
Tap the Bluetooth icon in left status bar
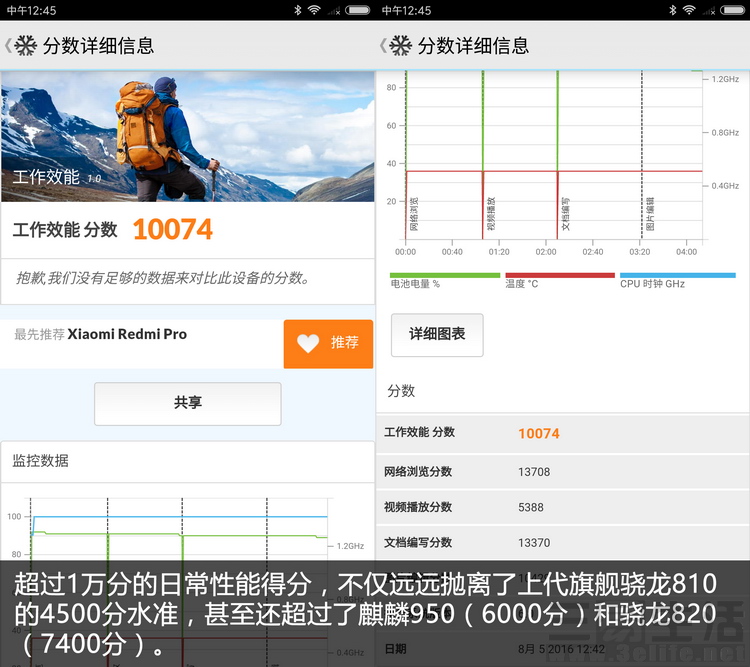tap(298, 10)
